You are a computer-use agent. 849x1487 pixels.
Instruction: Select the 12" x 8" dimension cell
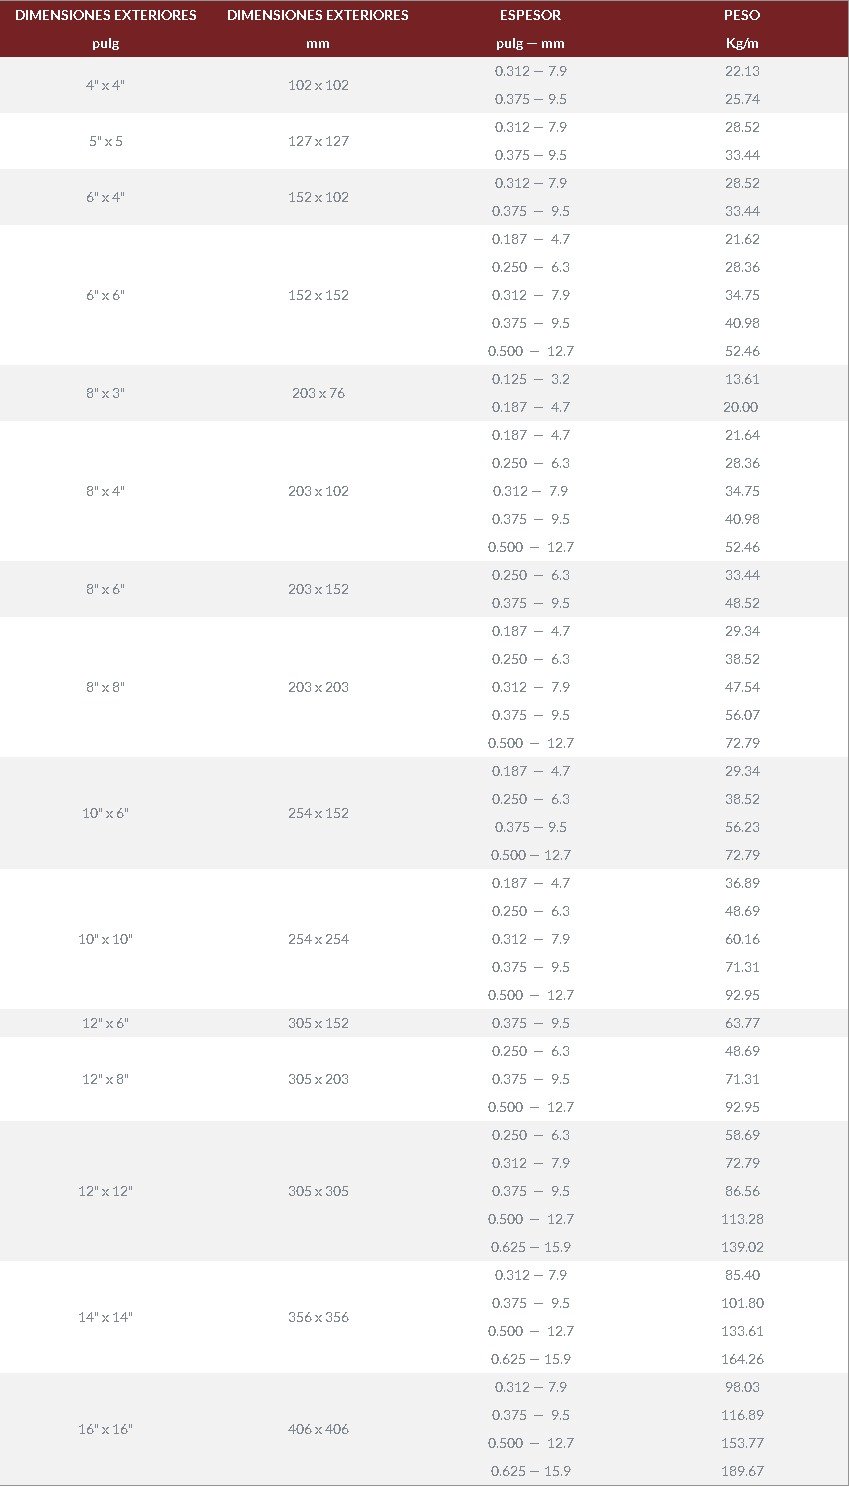click(x=105, y=1079)
